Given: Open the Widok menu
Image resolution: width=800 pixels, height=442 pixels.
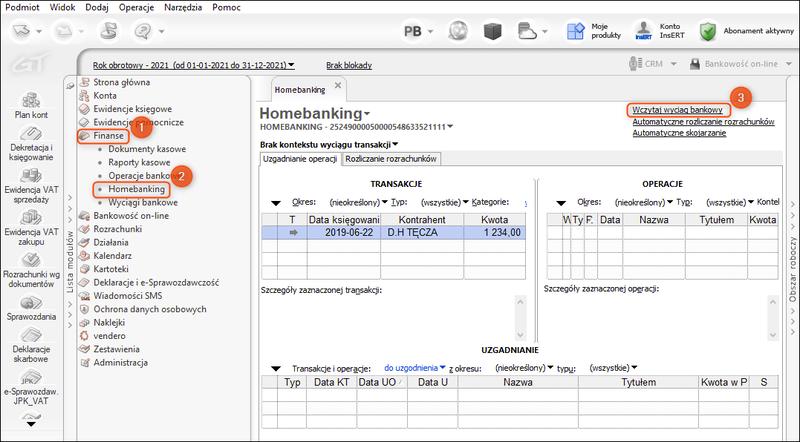Looking at the screenshot, I should 62,7.
